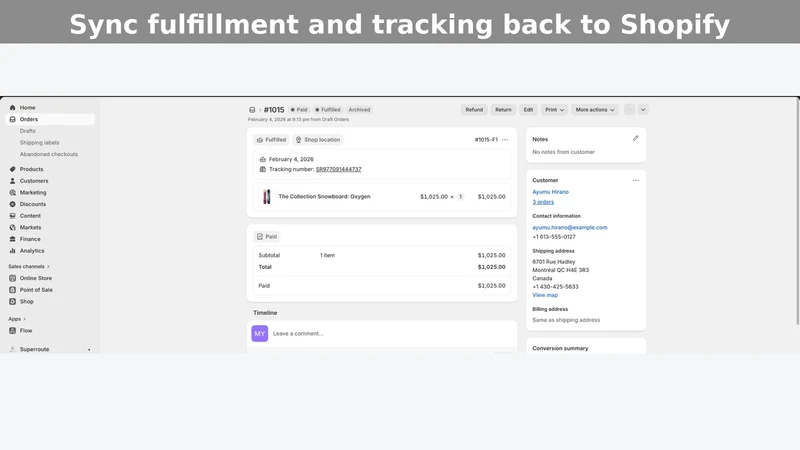
Task: Click the page vertical scrollbar
Action: pos(797,211)
